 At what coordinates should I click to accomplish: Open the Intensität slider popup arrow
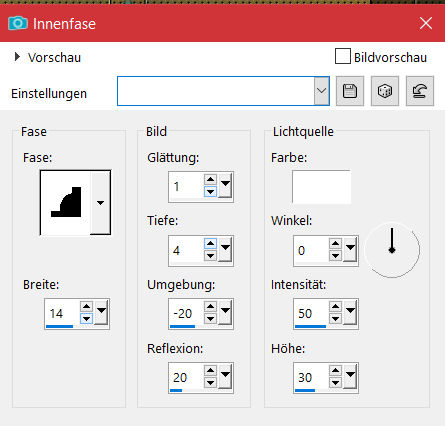[x=350, y=312]
